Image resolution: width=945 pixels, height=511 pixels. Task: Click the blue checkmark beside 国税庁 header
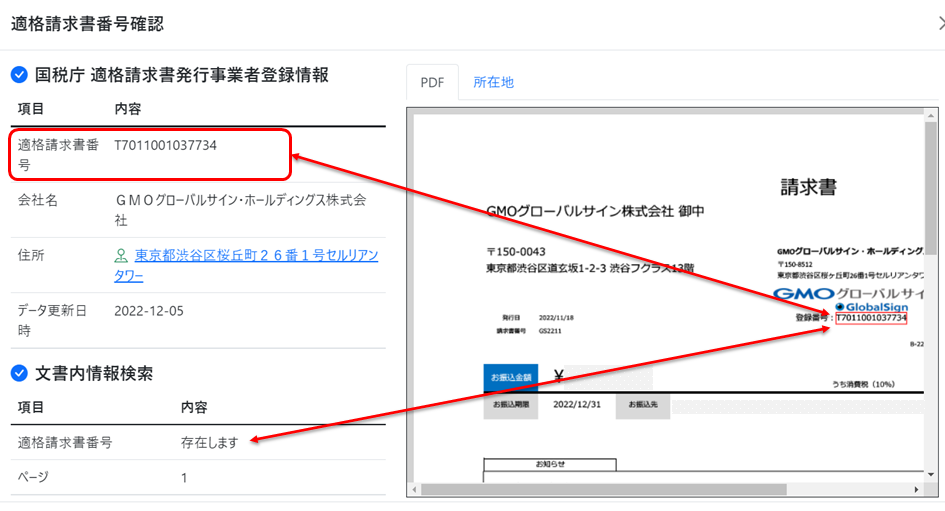19,75
